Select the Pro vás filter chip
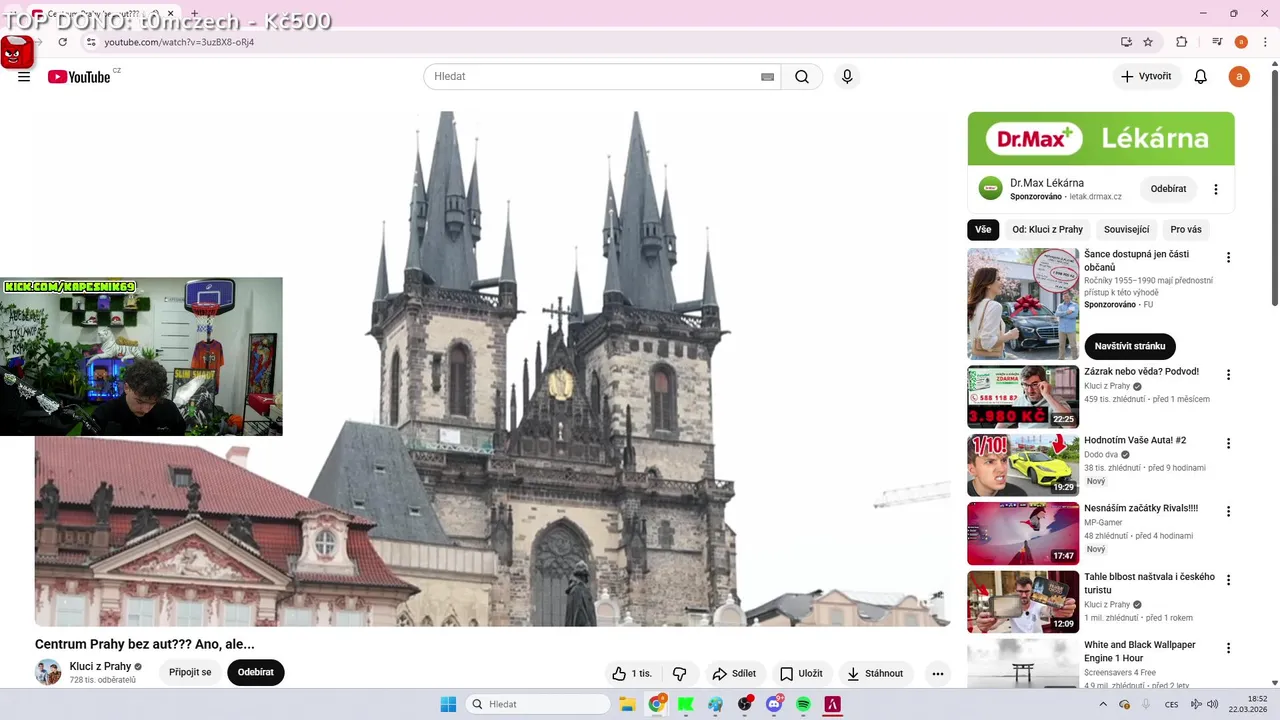The image size is (1280, 720). click(x=1186, y=230)
